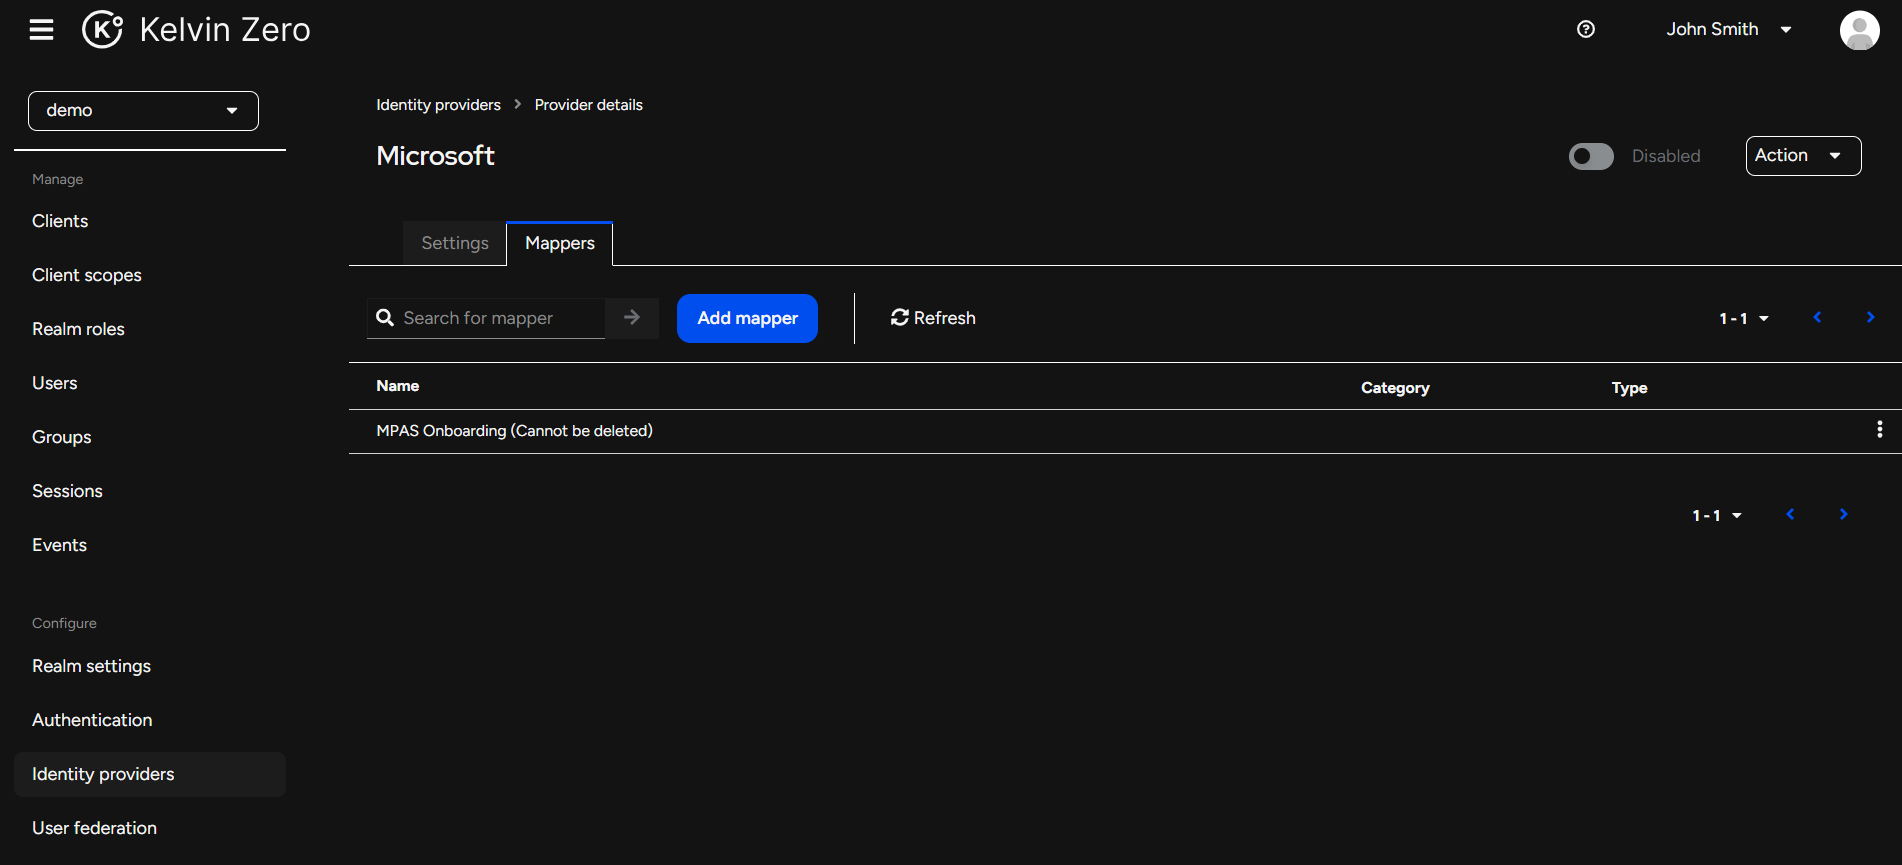
Task: Open Sessions in sidebar
Action: (67, 491)
